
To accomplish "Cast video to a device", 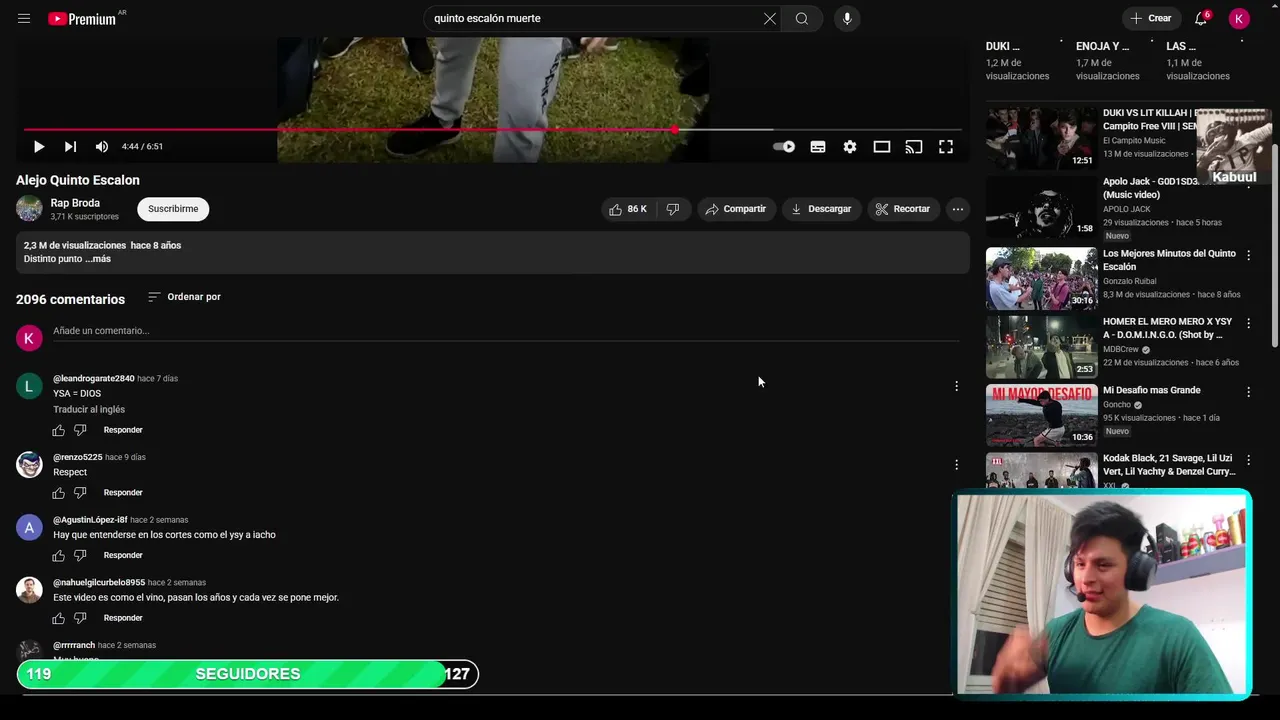I will point(914,146).
